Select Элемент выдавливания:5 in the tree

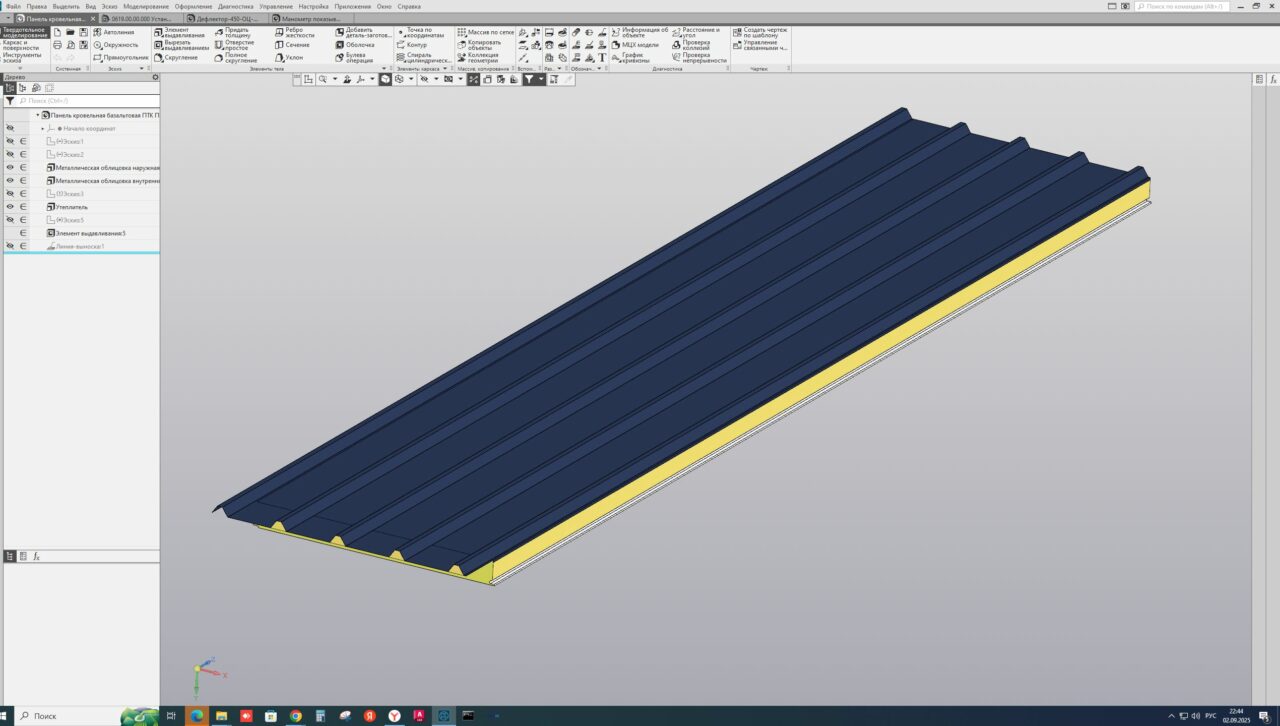click(x=90, y=233)
